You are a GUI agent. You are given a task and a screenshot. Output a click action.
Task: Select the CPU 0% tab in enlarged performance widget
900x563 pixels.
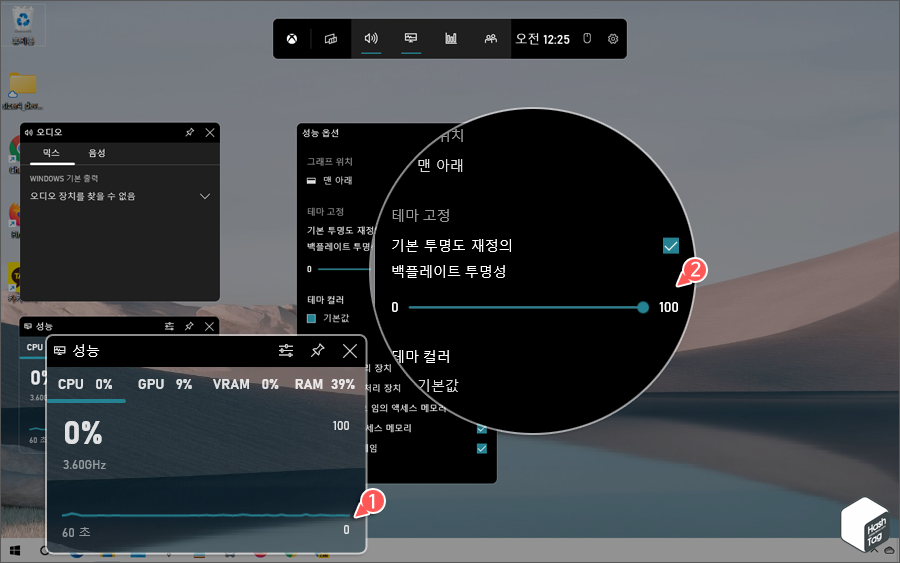point(85,384)
